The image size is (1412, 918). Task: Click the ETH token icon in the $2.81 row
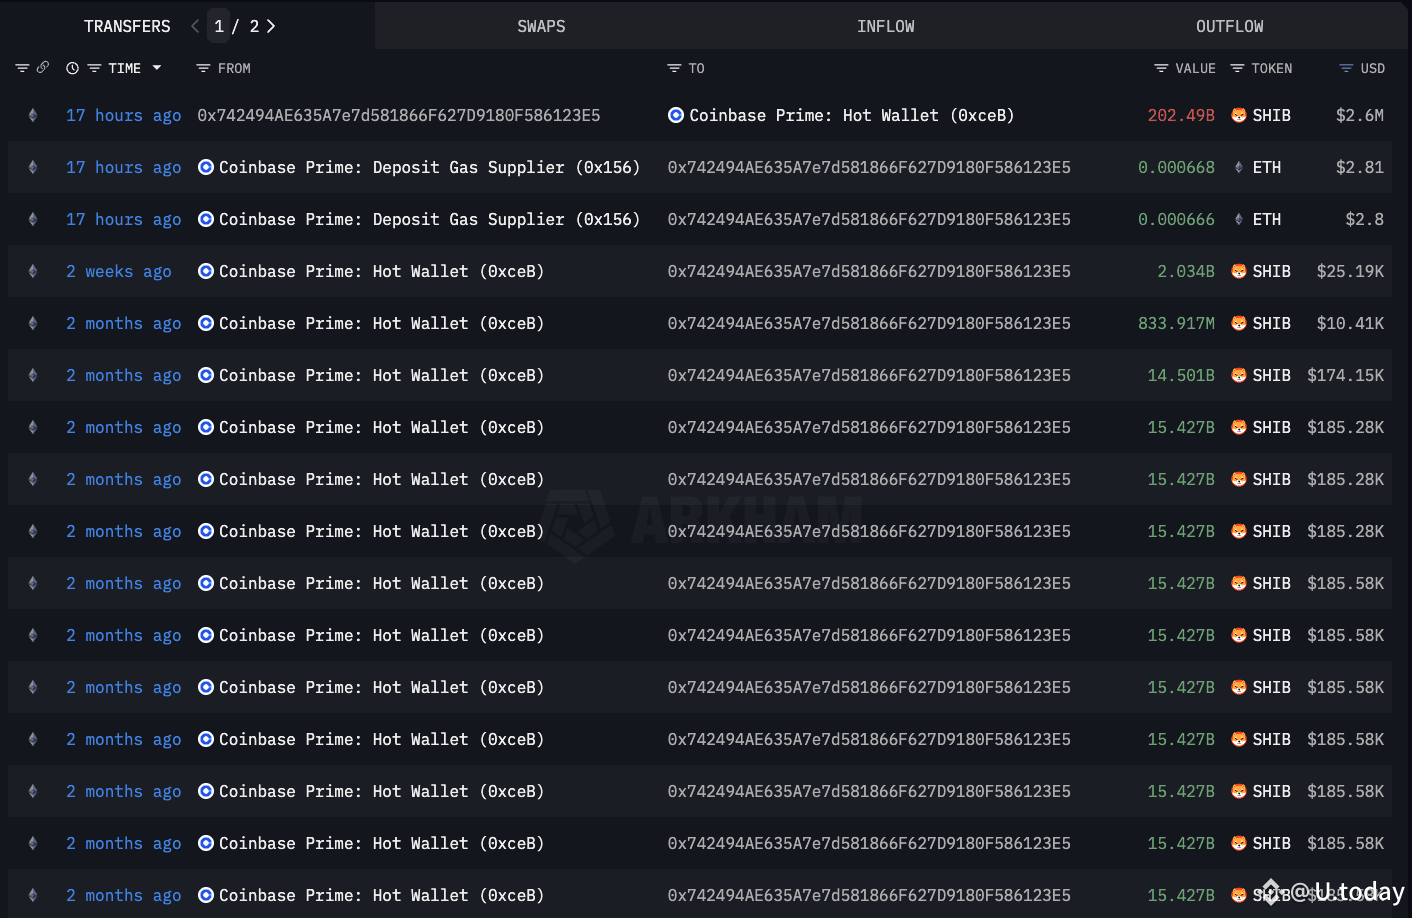tap(1239, 167)
